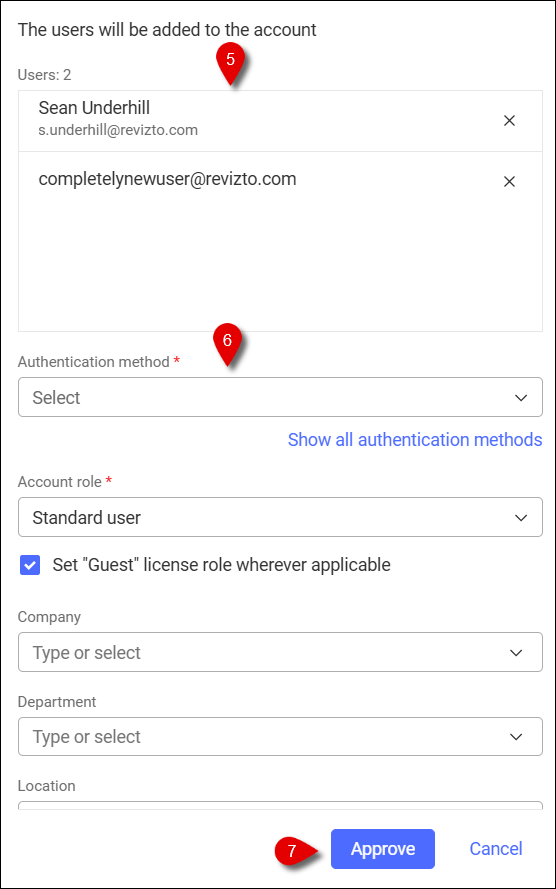Screen dimensions: 556x889
Task: Click the red step 6 marker
Action: [x=227, y=344]
